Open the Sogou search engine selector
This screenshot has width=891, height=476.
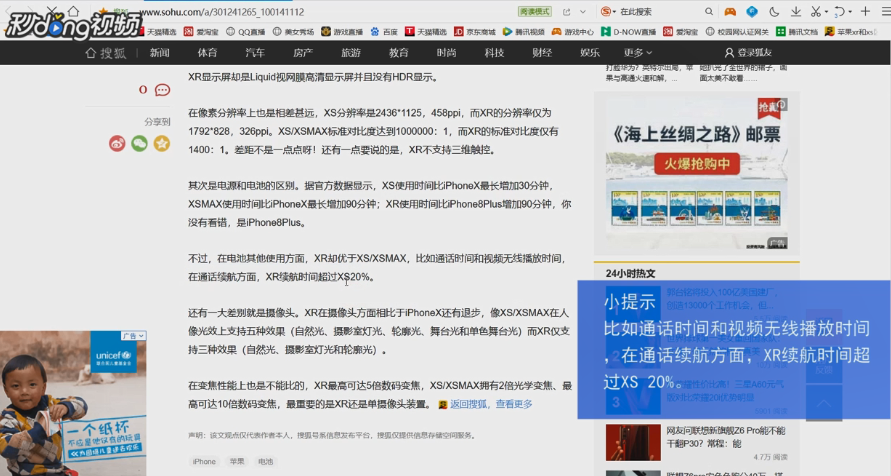[x=608, y=11]
